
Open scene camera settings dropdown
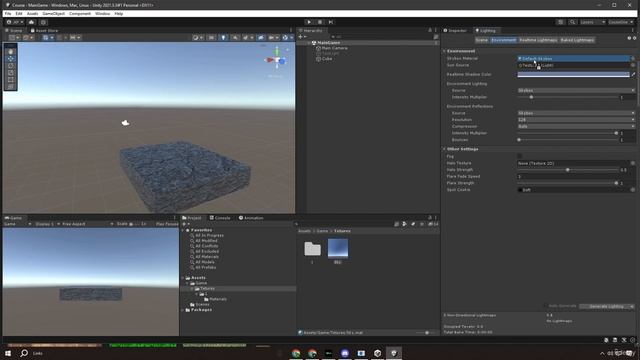coord(273,38)
